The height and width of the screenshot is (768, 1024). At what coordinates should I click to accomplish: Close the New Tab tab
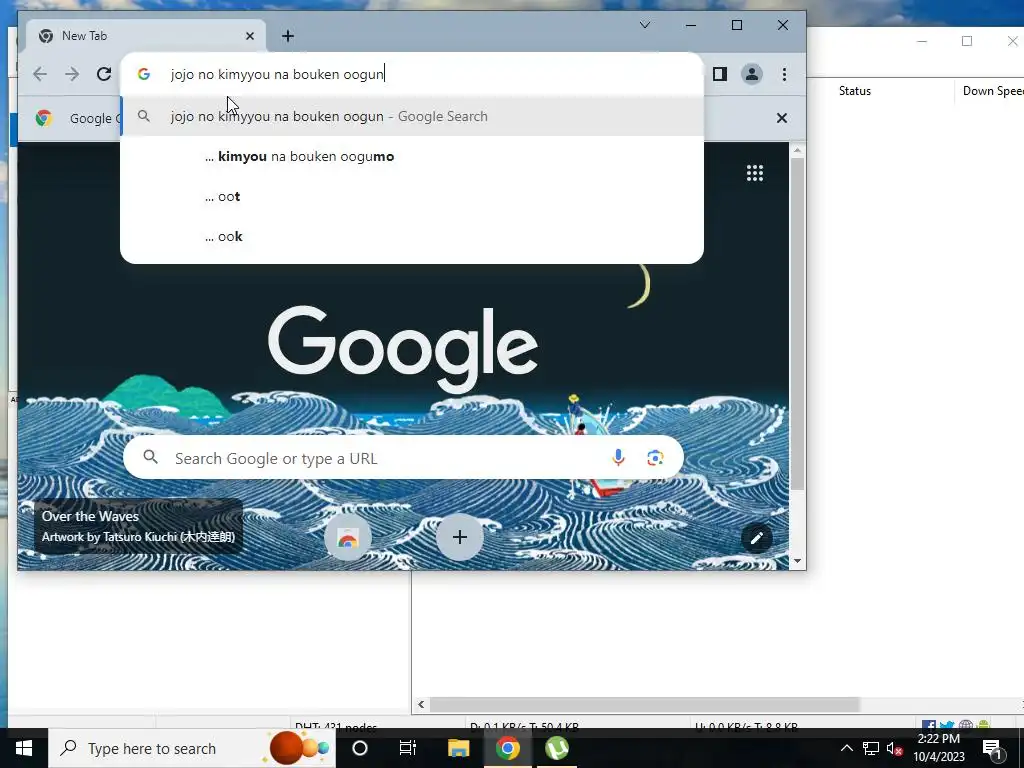[249, 36]
